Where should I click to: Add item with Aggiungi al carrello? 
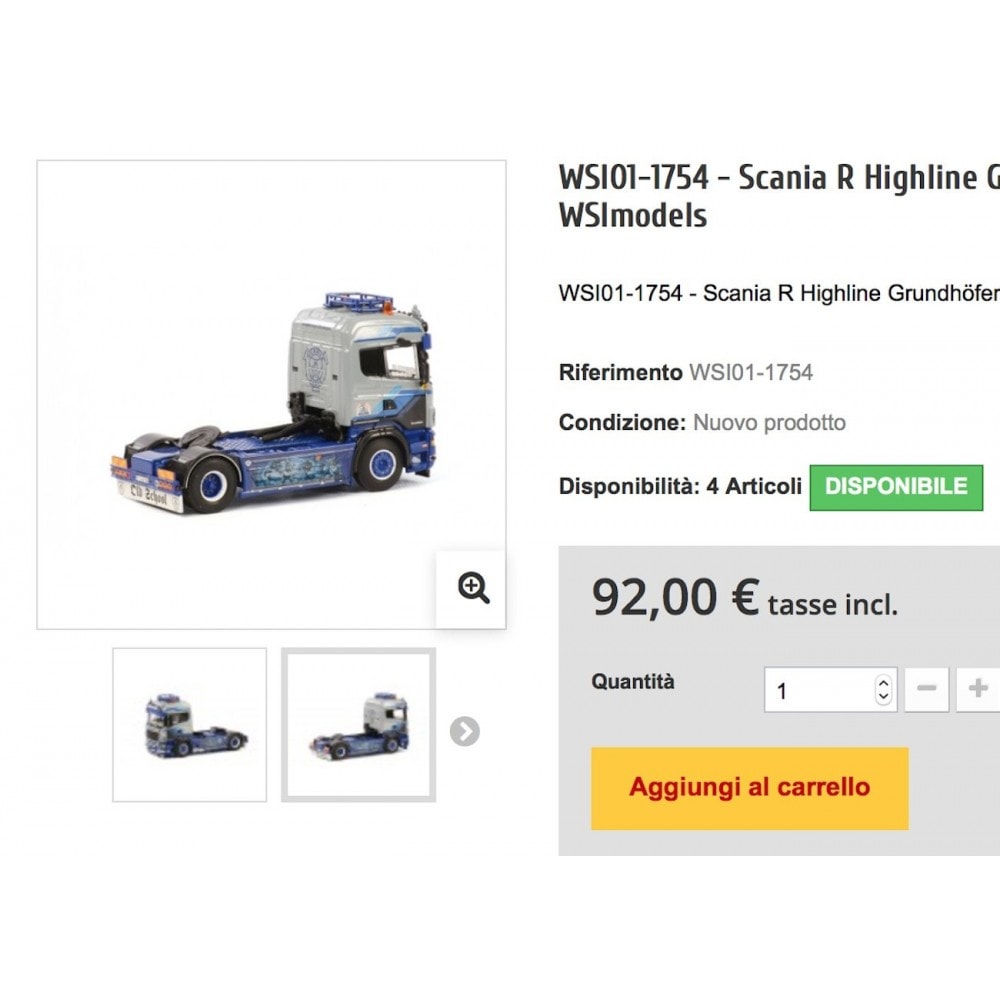click(x=749, y=788)
